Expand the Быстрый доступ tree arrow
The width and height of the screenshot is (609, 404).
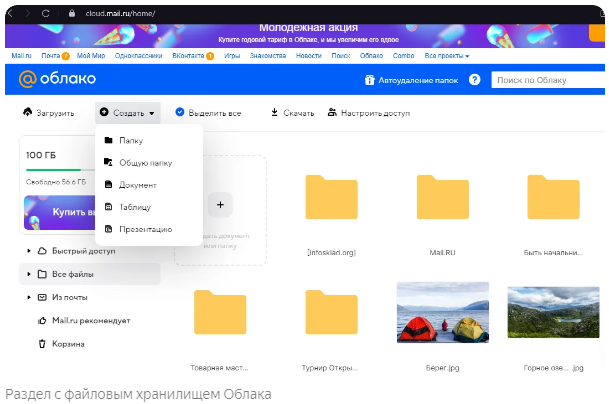[29, 251]
